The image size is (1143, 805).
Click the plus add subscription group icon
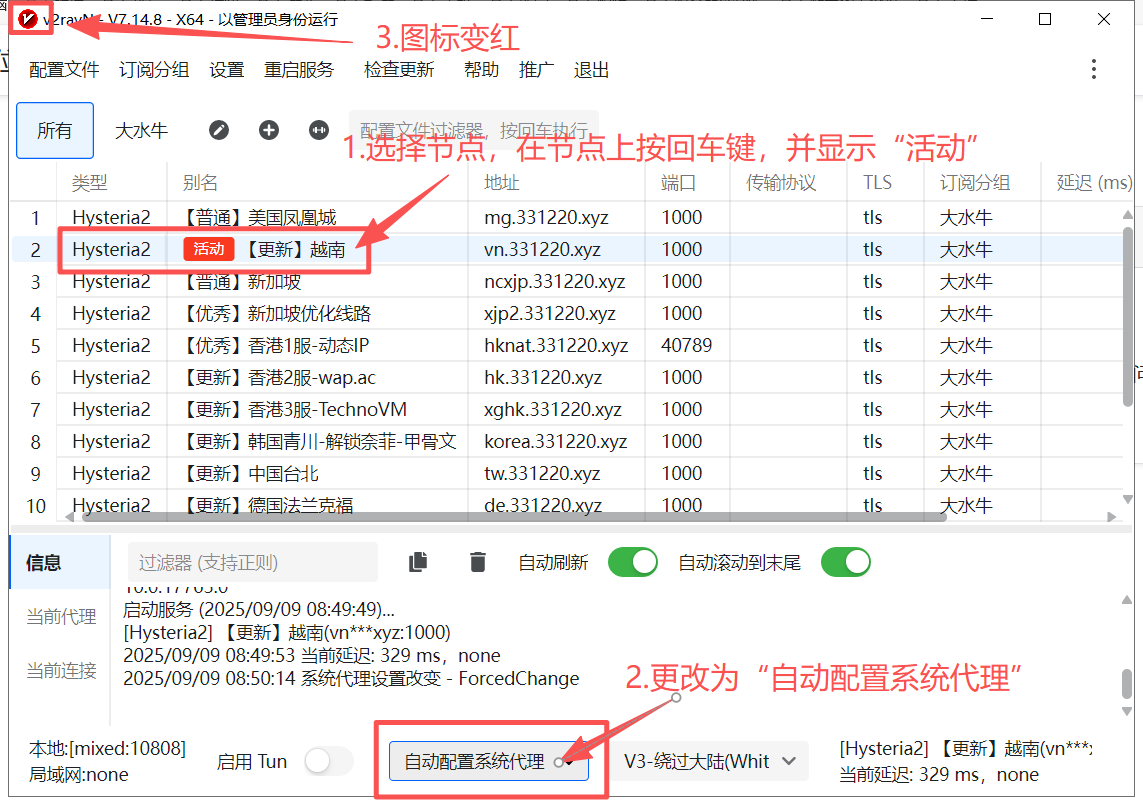(269, 130)
